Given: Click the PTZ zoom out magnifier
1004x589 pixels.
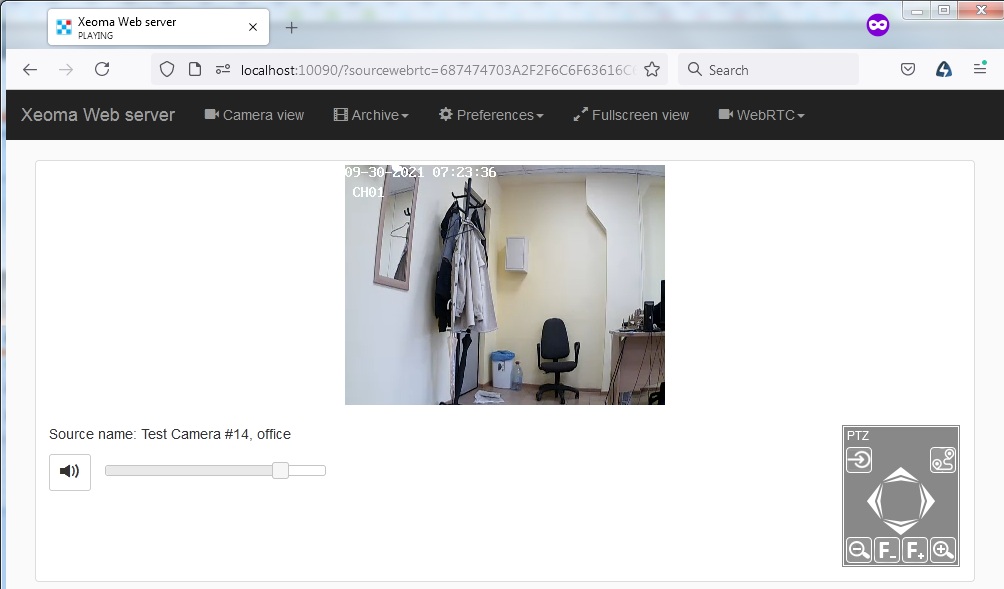Looking at the screenshot, I should coord(859,550).
